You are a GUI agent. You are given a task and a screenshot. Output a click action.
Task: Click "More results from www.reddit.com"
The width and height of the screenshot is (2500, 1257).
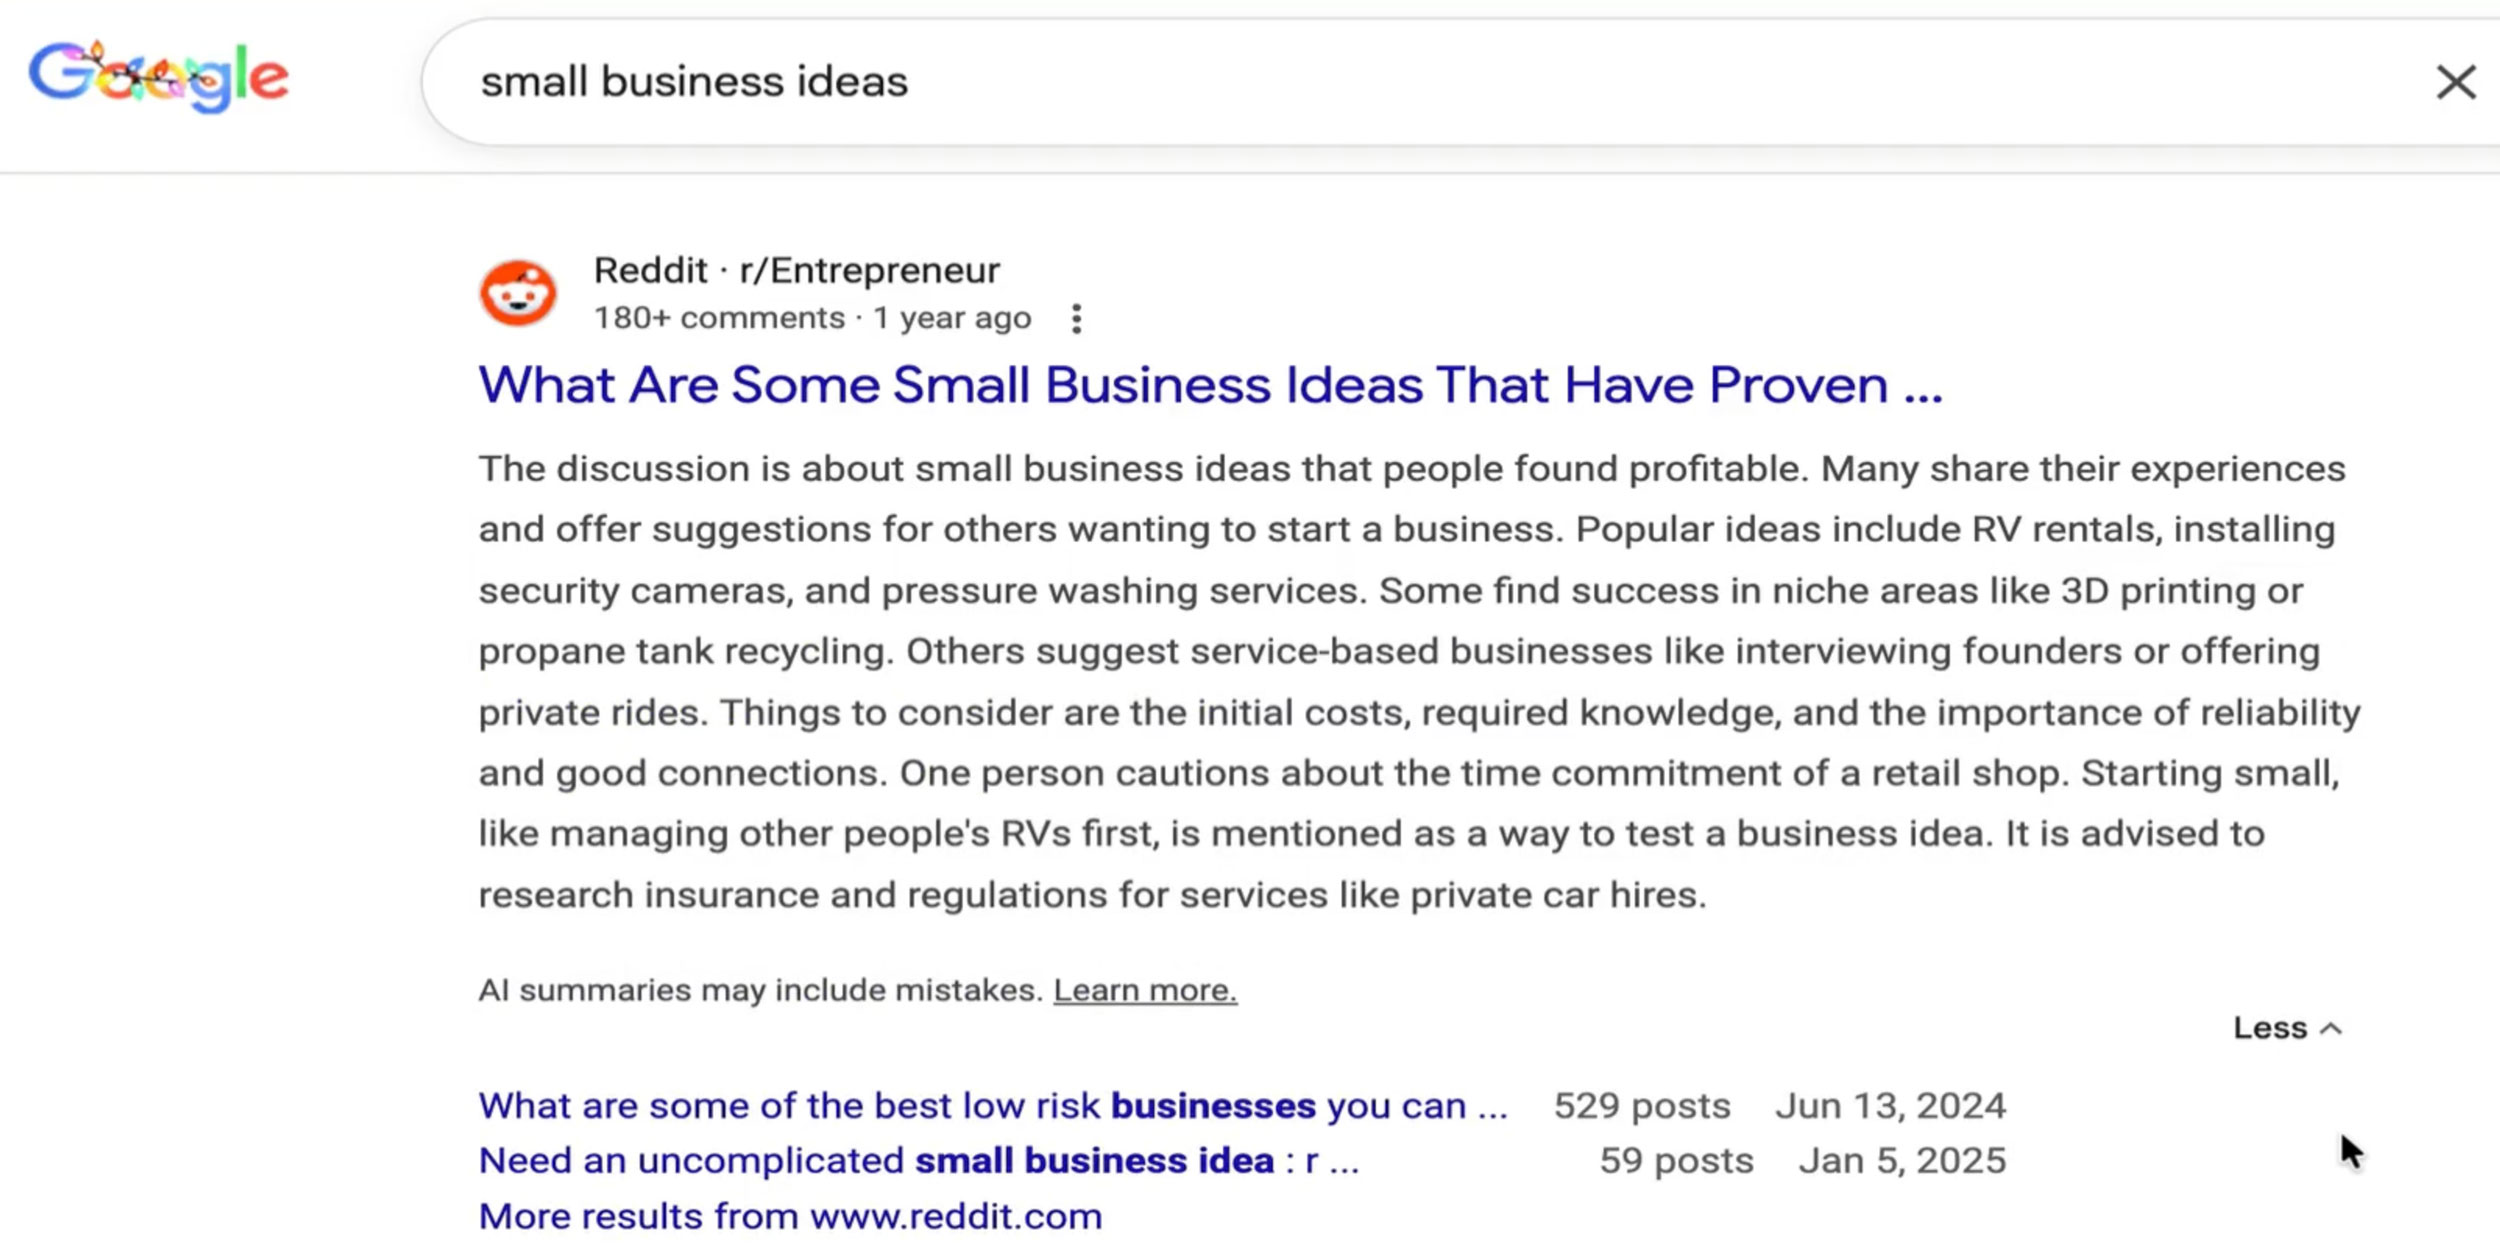[790, 1216]
